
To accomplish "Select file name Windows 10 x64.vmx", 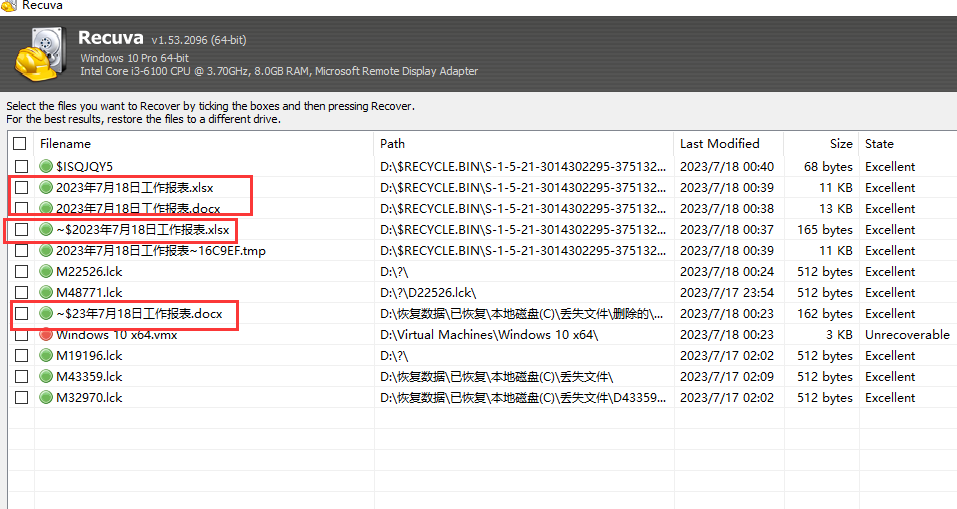I will click(x=117, y=334).
